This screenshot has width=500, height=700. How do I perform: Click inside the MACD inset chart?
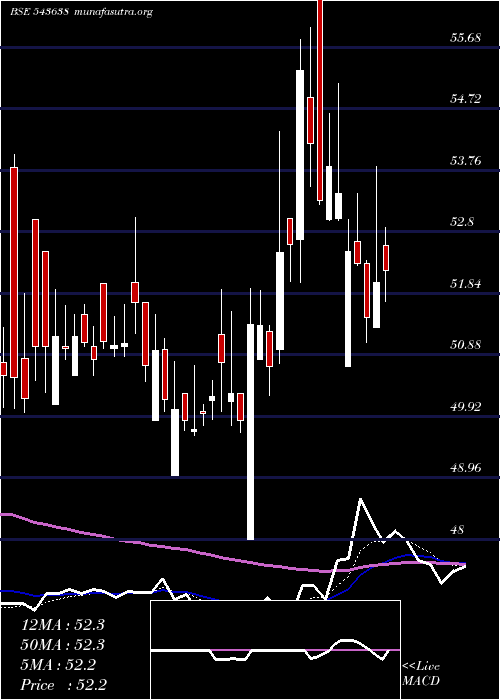click(x=275, y=650)
